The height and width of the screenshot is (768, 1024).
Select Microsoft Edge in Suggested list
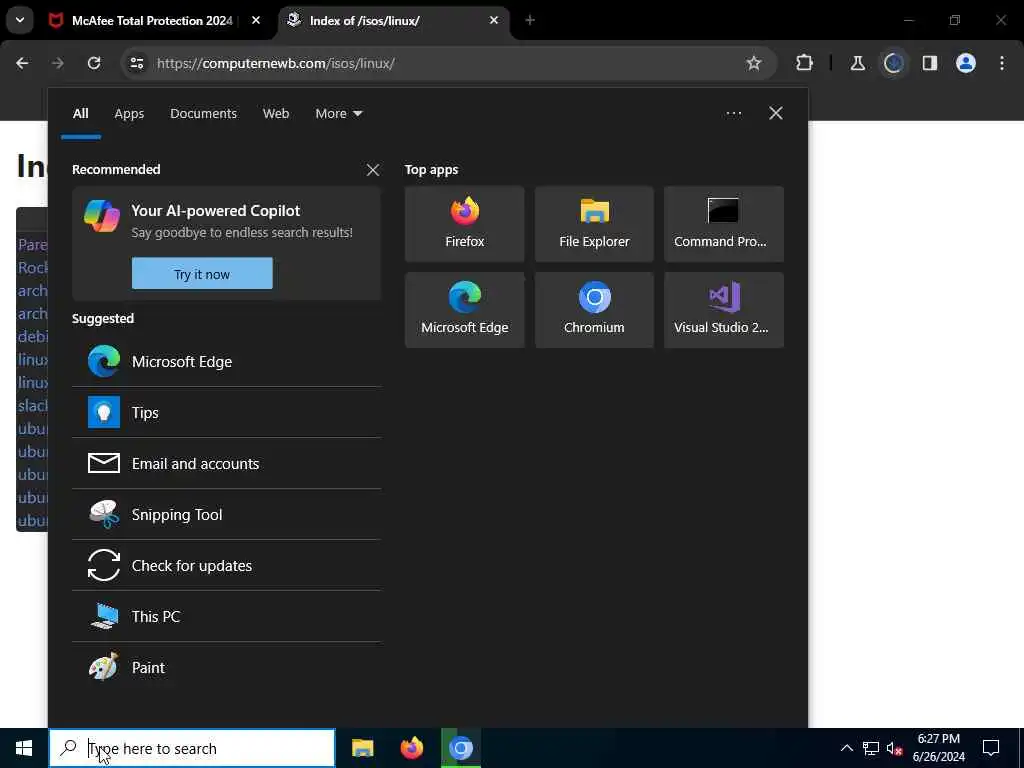[x=226, y=361]
